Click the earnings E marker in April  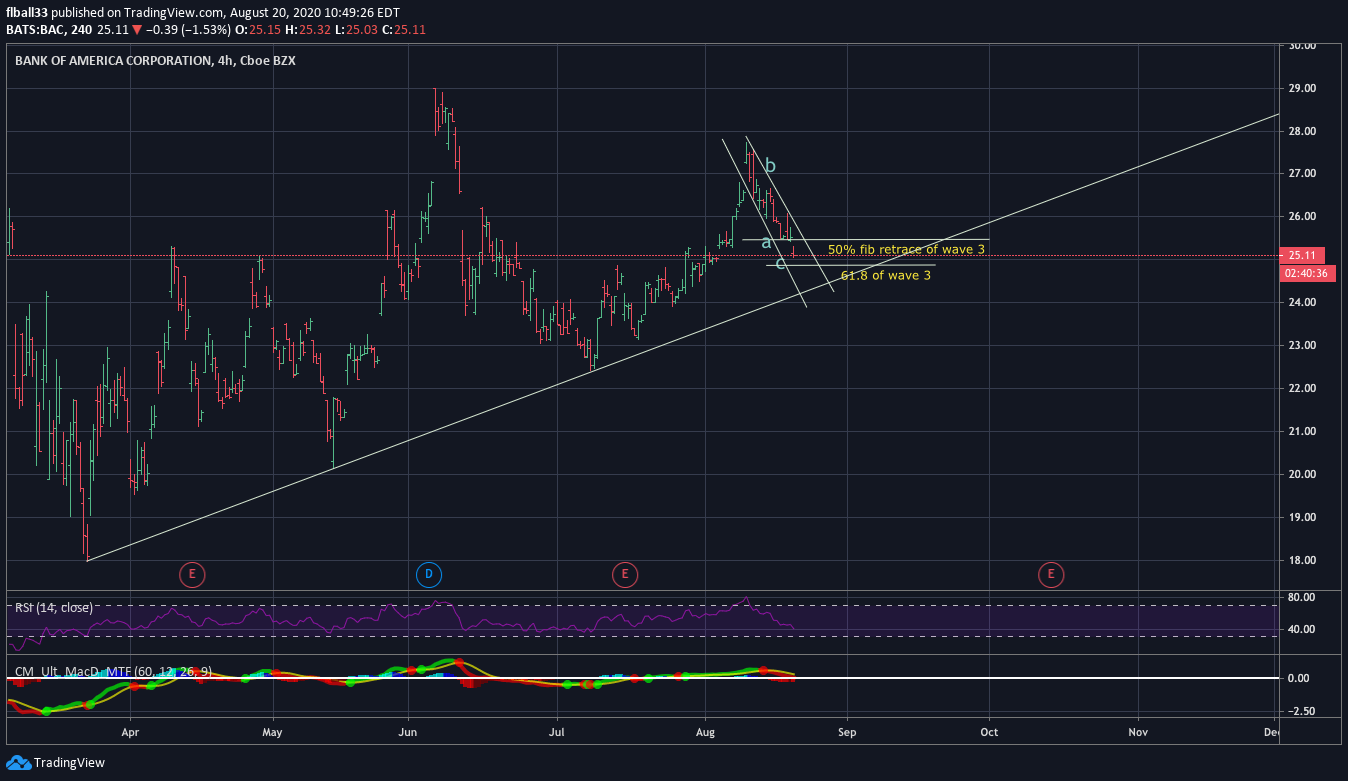click(x=192, y=574)
